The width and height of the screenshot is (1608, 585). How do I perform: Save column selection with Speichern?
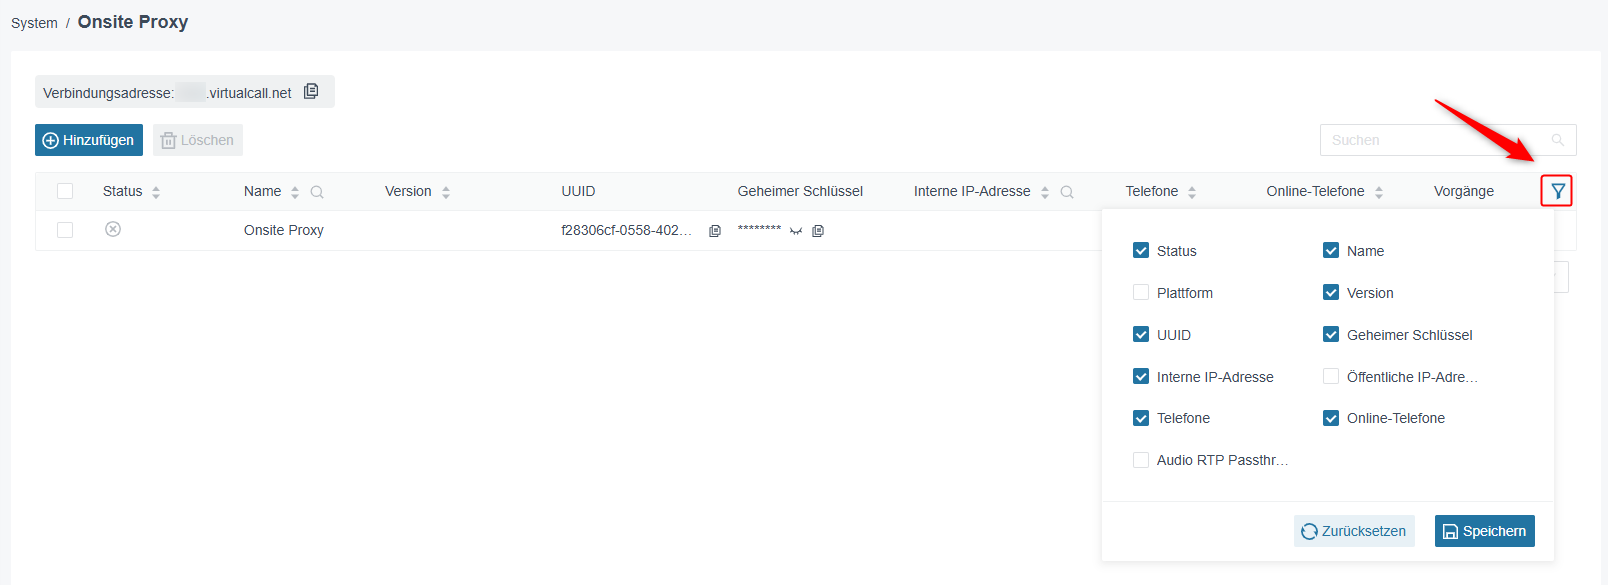(1485, 531)
